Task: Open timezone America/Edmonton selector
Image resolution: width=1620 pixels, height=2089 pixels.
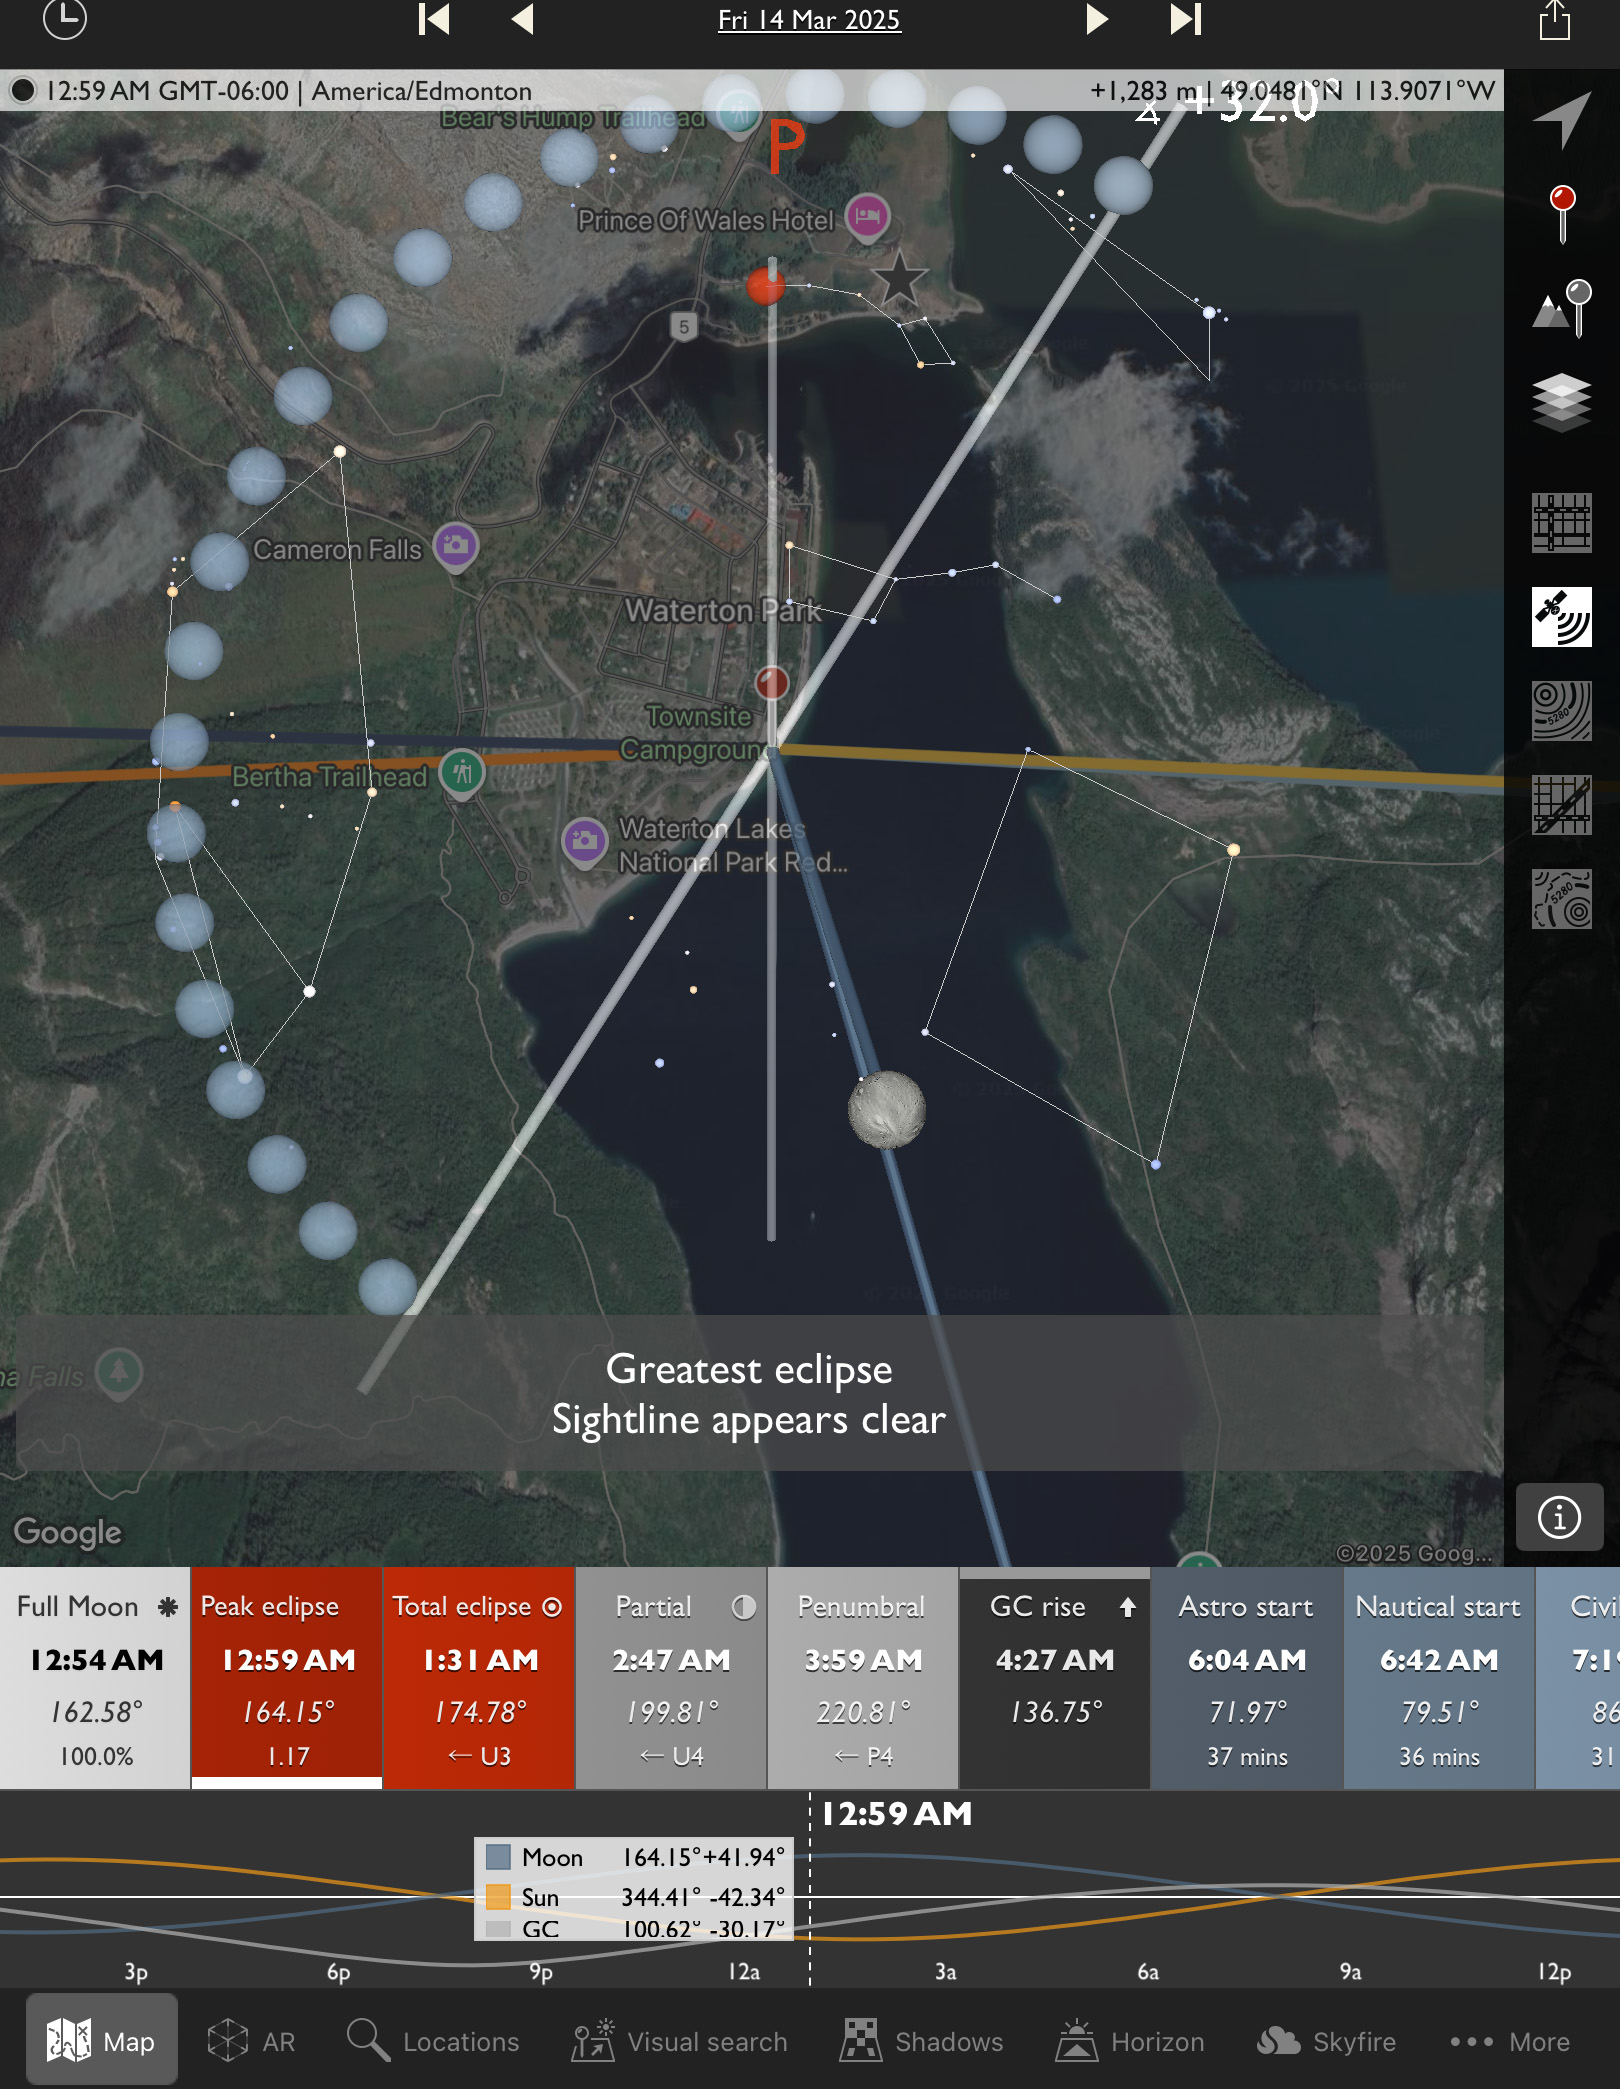Action: 421,91
